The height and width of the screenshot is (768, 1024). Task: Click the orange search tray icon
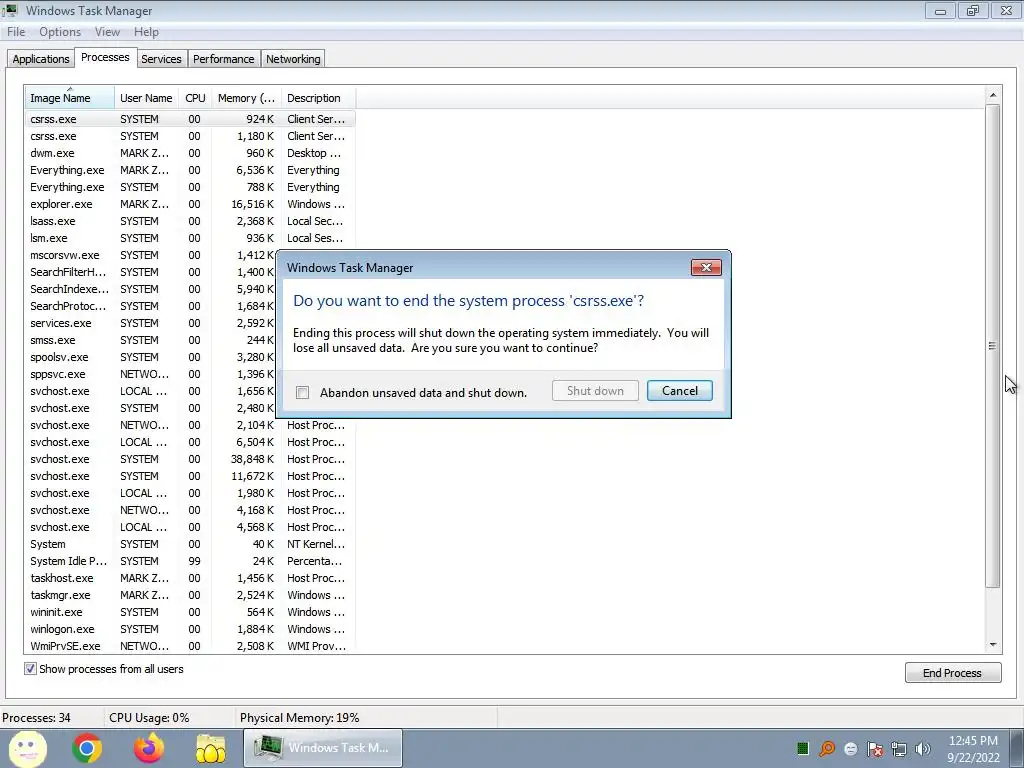827,748
